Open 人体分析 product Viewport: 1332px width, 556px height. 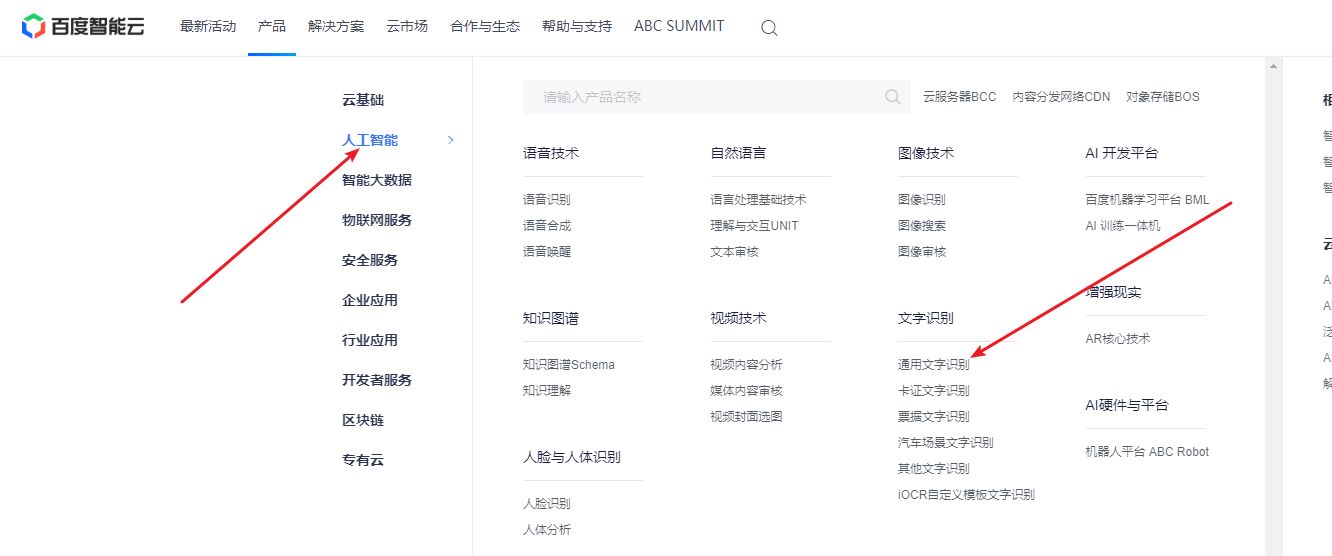point(547,530)
